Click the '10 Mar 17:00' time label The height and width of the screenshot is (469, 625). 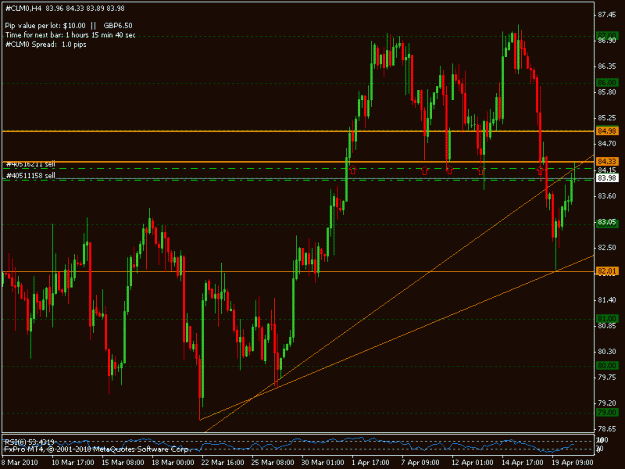point(73,462)
